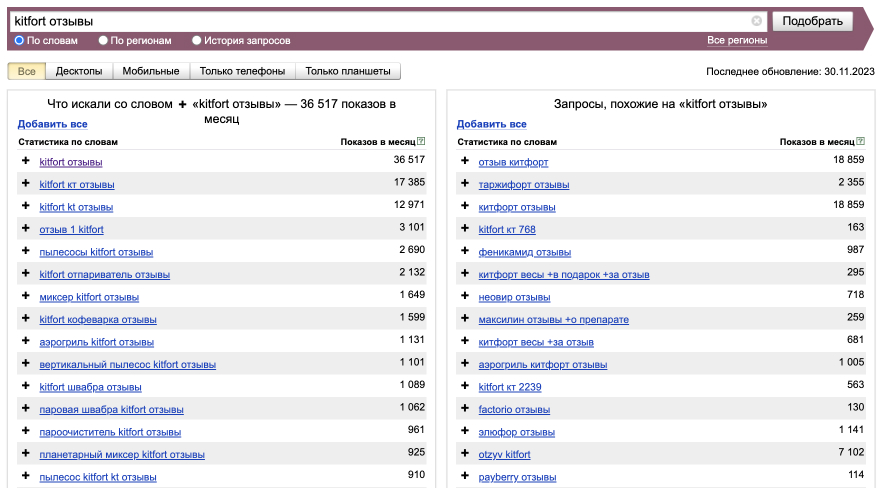Image resolution: width=880 pixels, height=488 pixels.
Task: Open the 'аэрогриль китфорт отзывы' link
Action: 543,365
